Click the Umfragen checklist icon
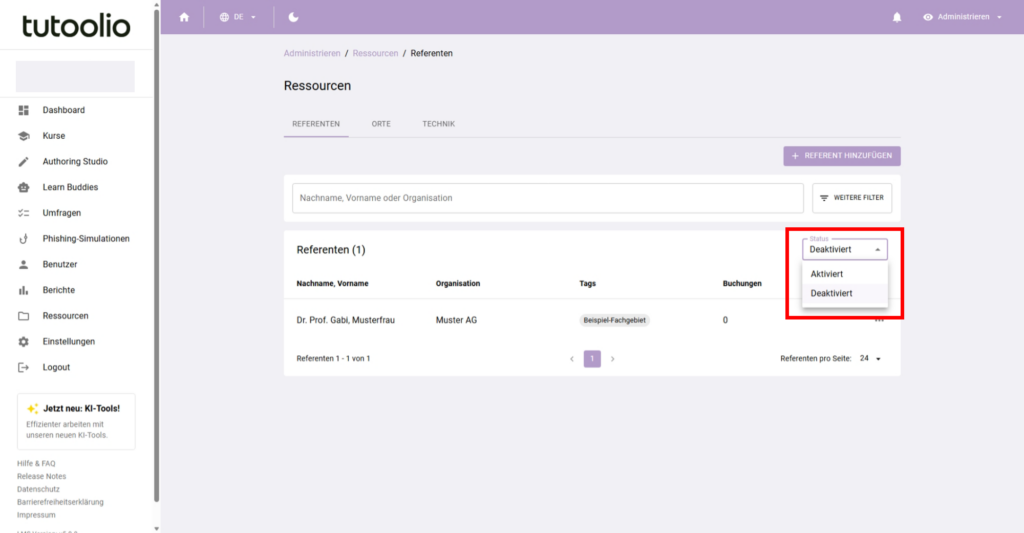1024x533 pixels. coord(24,213)
